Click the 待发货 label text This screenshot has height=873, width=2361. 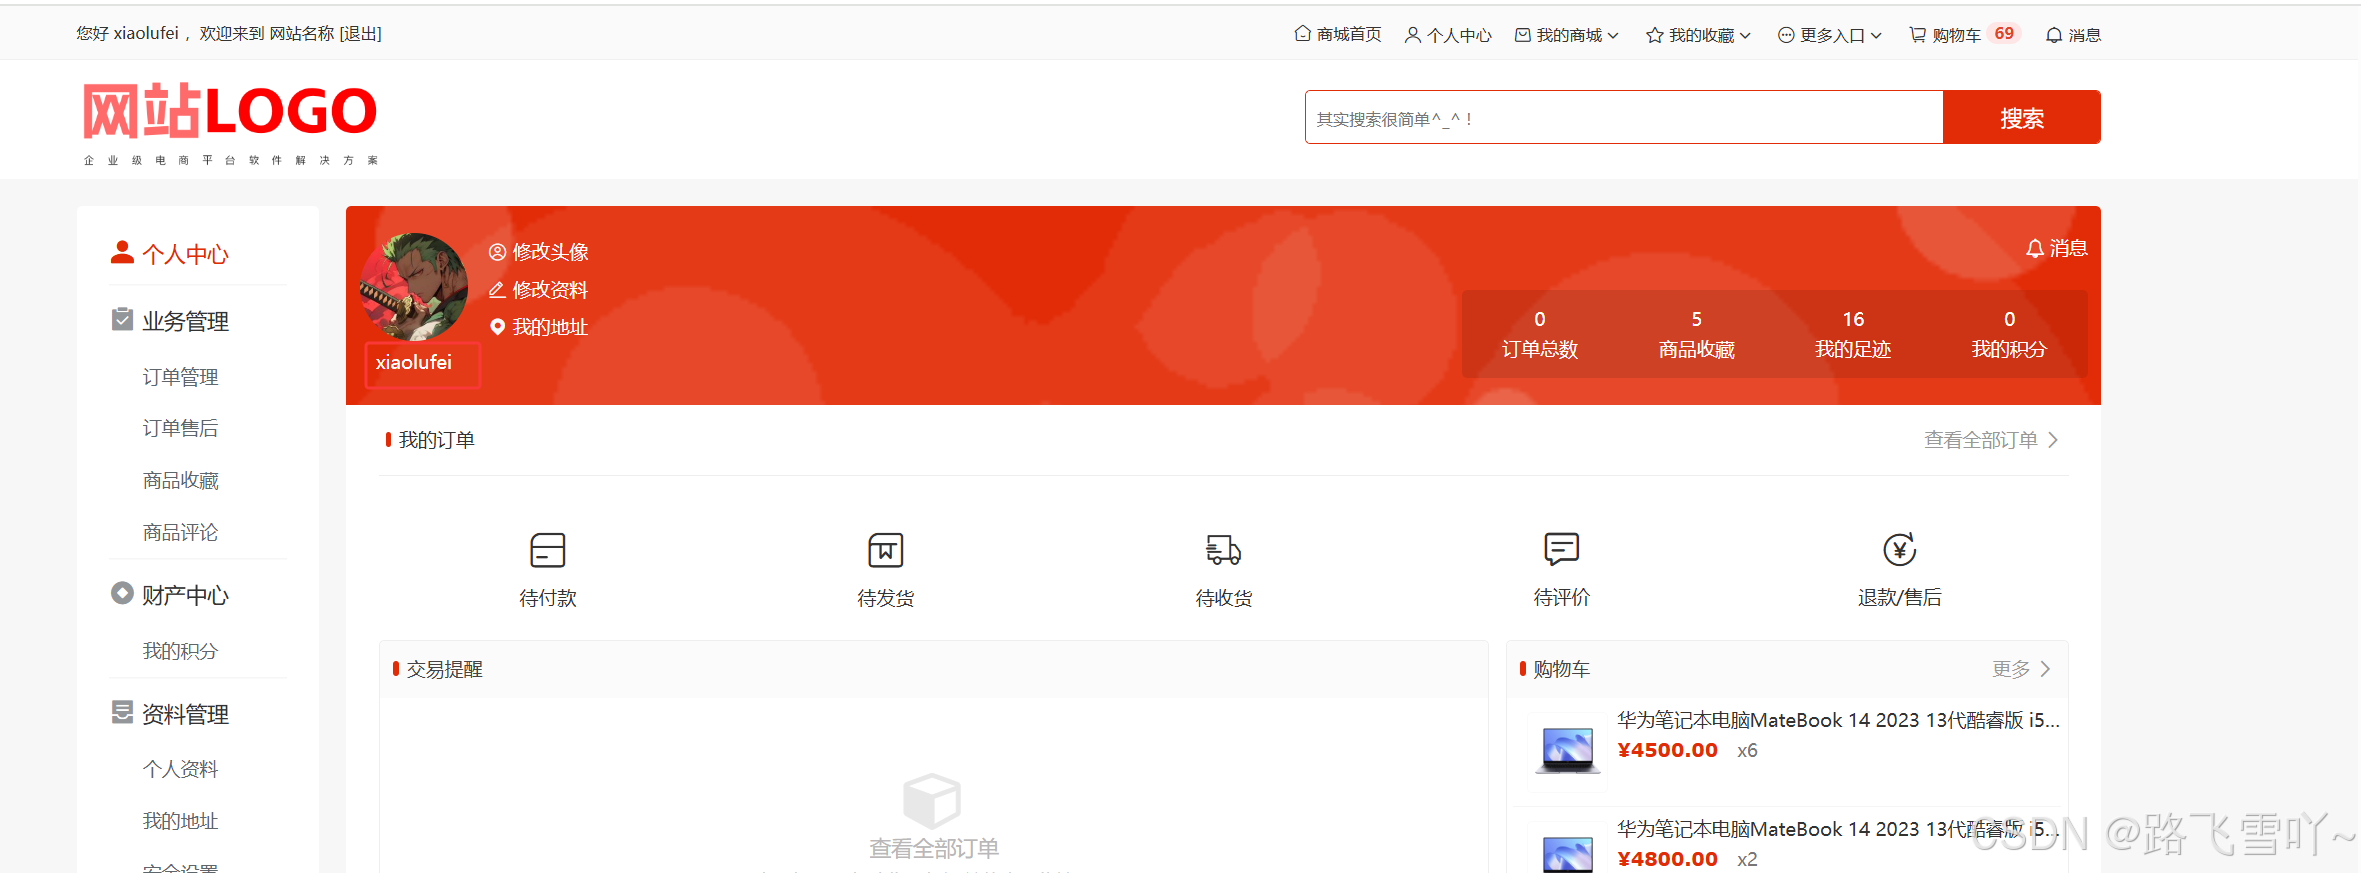pyautogui.click(x=885, y=598)
